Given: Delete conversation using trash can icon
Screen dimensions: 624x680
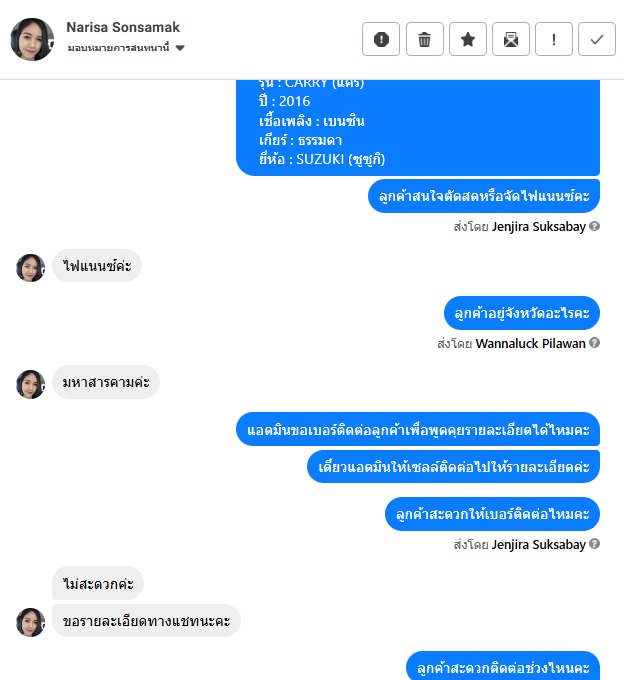Looking at the screenshot, I should coord(425,39).
